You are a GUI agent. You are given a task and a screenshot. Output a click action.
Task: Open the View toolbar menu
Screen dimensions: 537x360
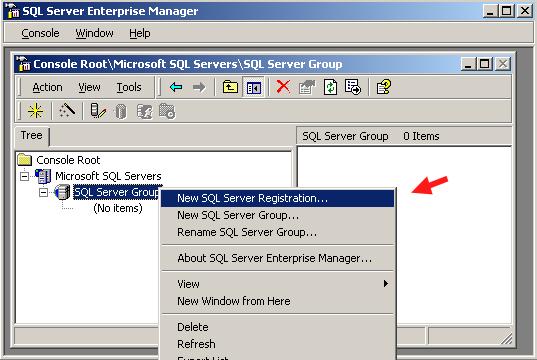pyautogui.click(x=89, y=87)
